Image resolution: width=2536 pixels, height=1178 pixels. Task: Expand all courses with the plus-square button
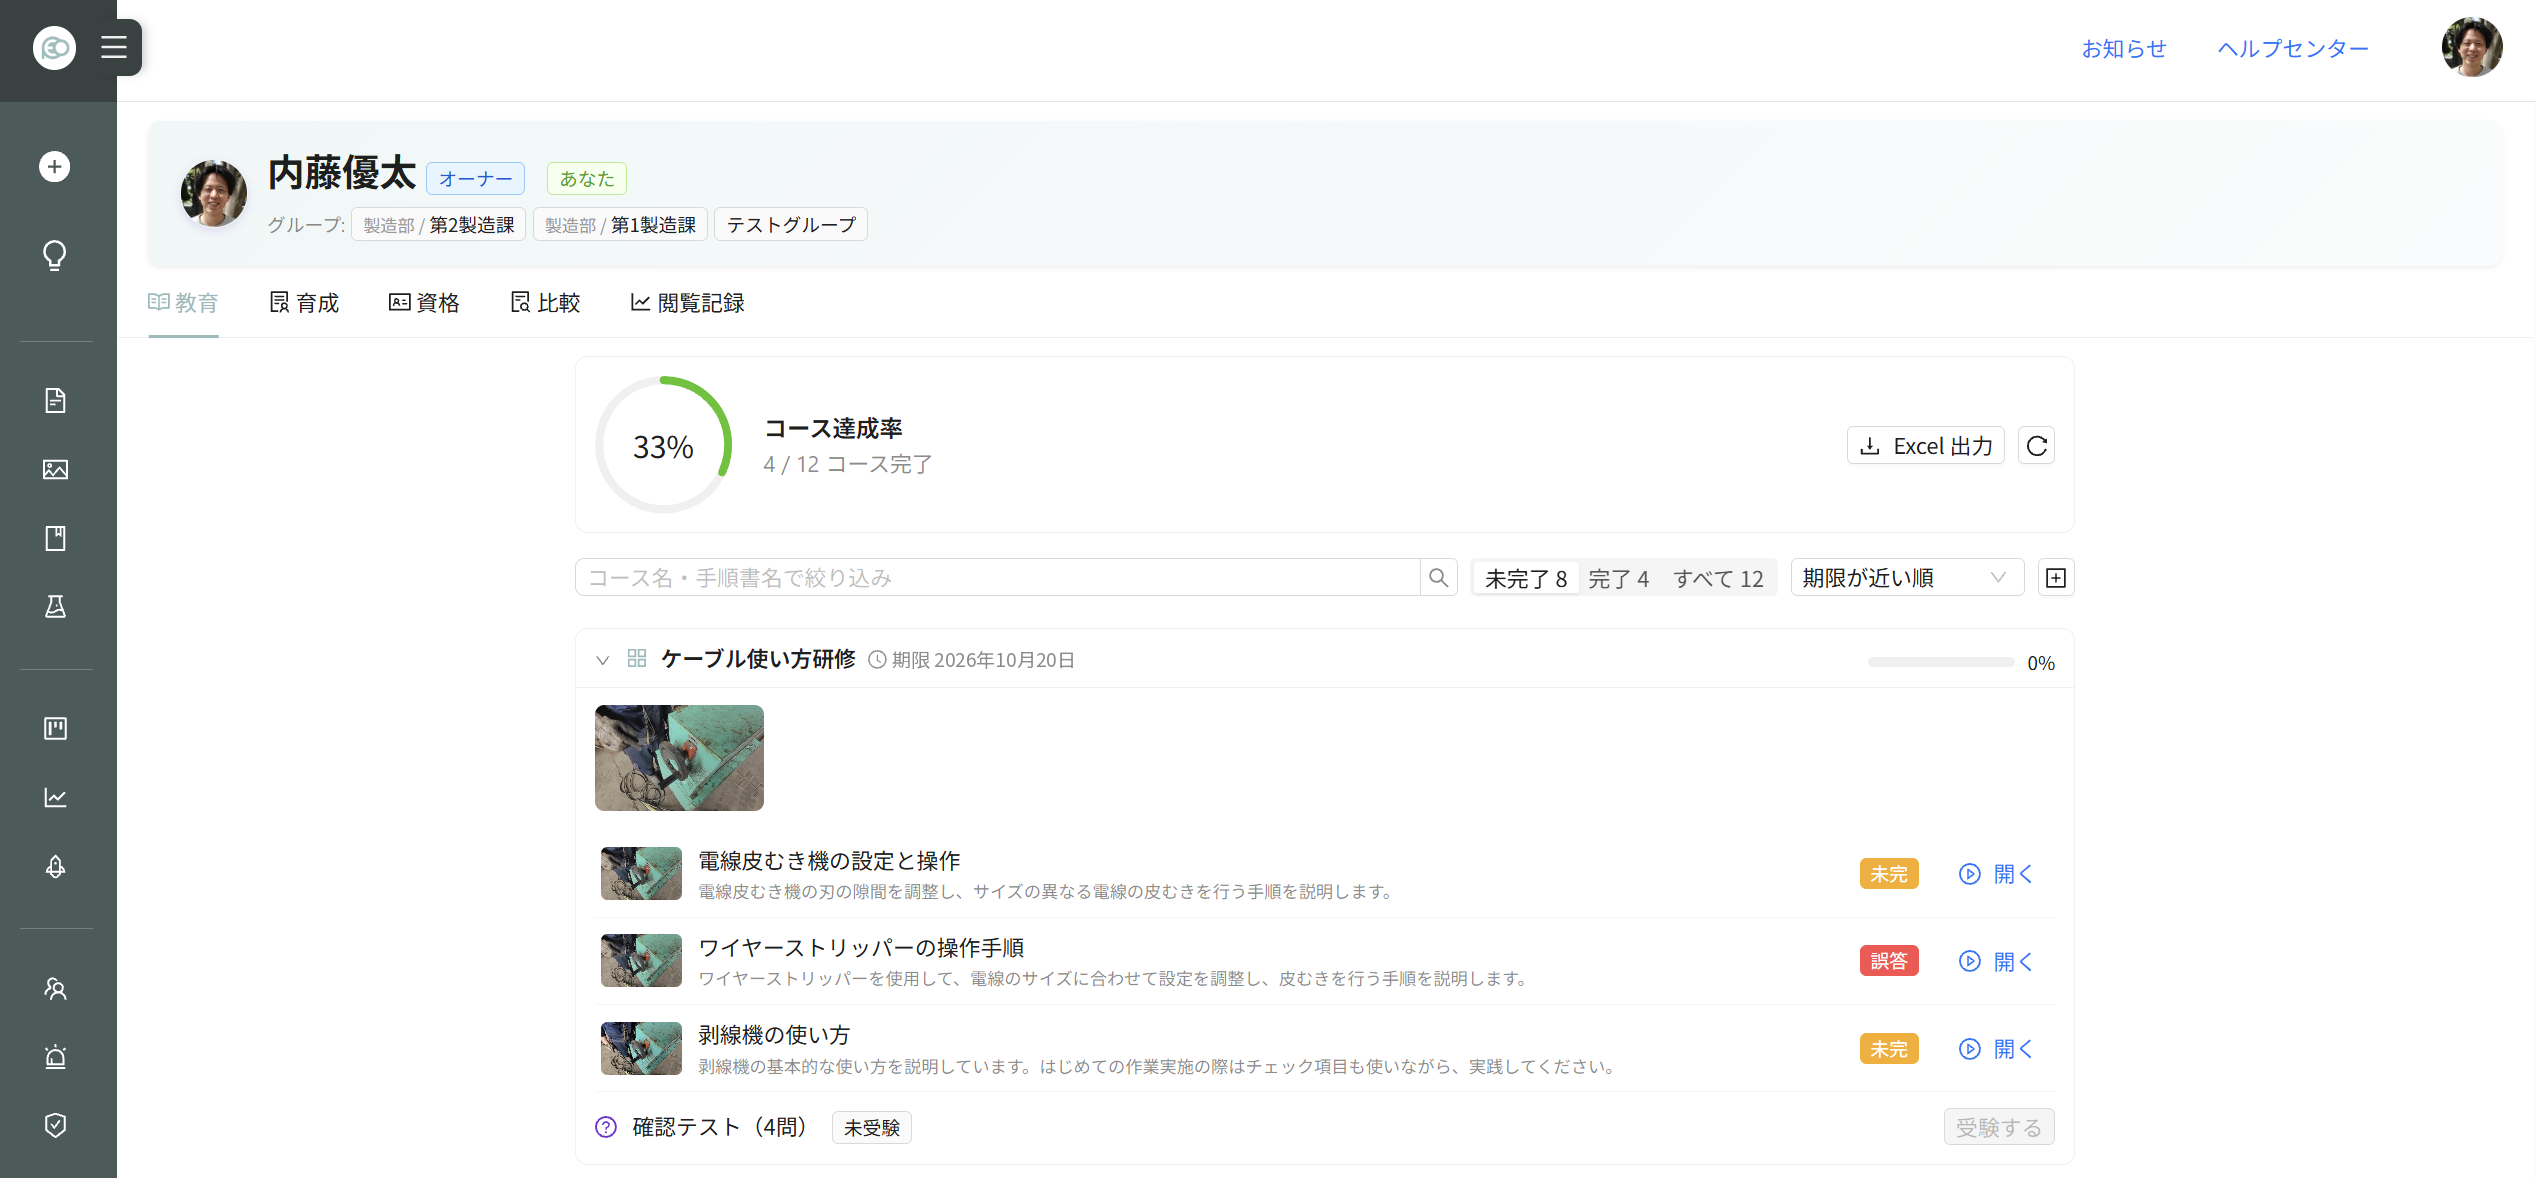(x=2056, y=577)
